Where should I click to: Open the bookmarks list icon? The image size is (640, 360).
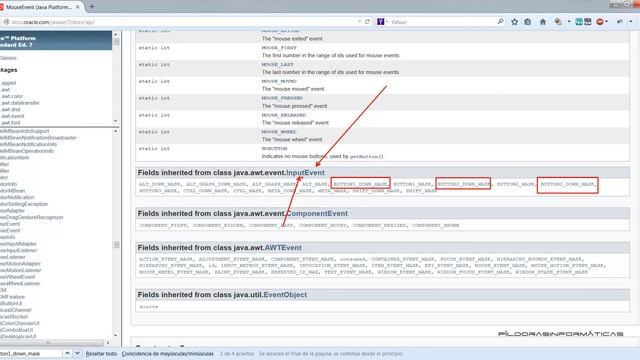[x=527, y=22]
